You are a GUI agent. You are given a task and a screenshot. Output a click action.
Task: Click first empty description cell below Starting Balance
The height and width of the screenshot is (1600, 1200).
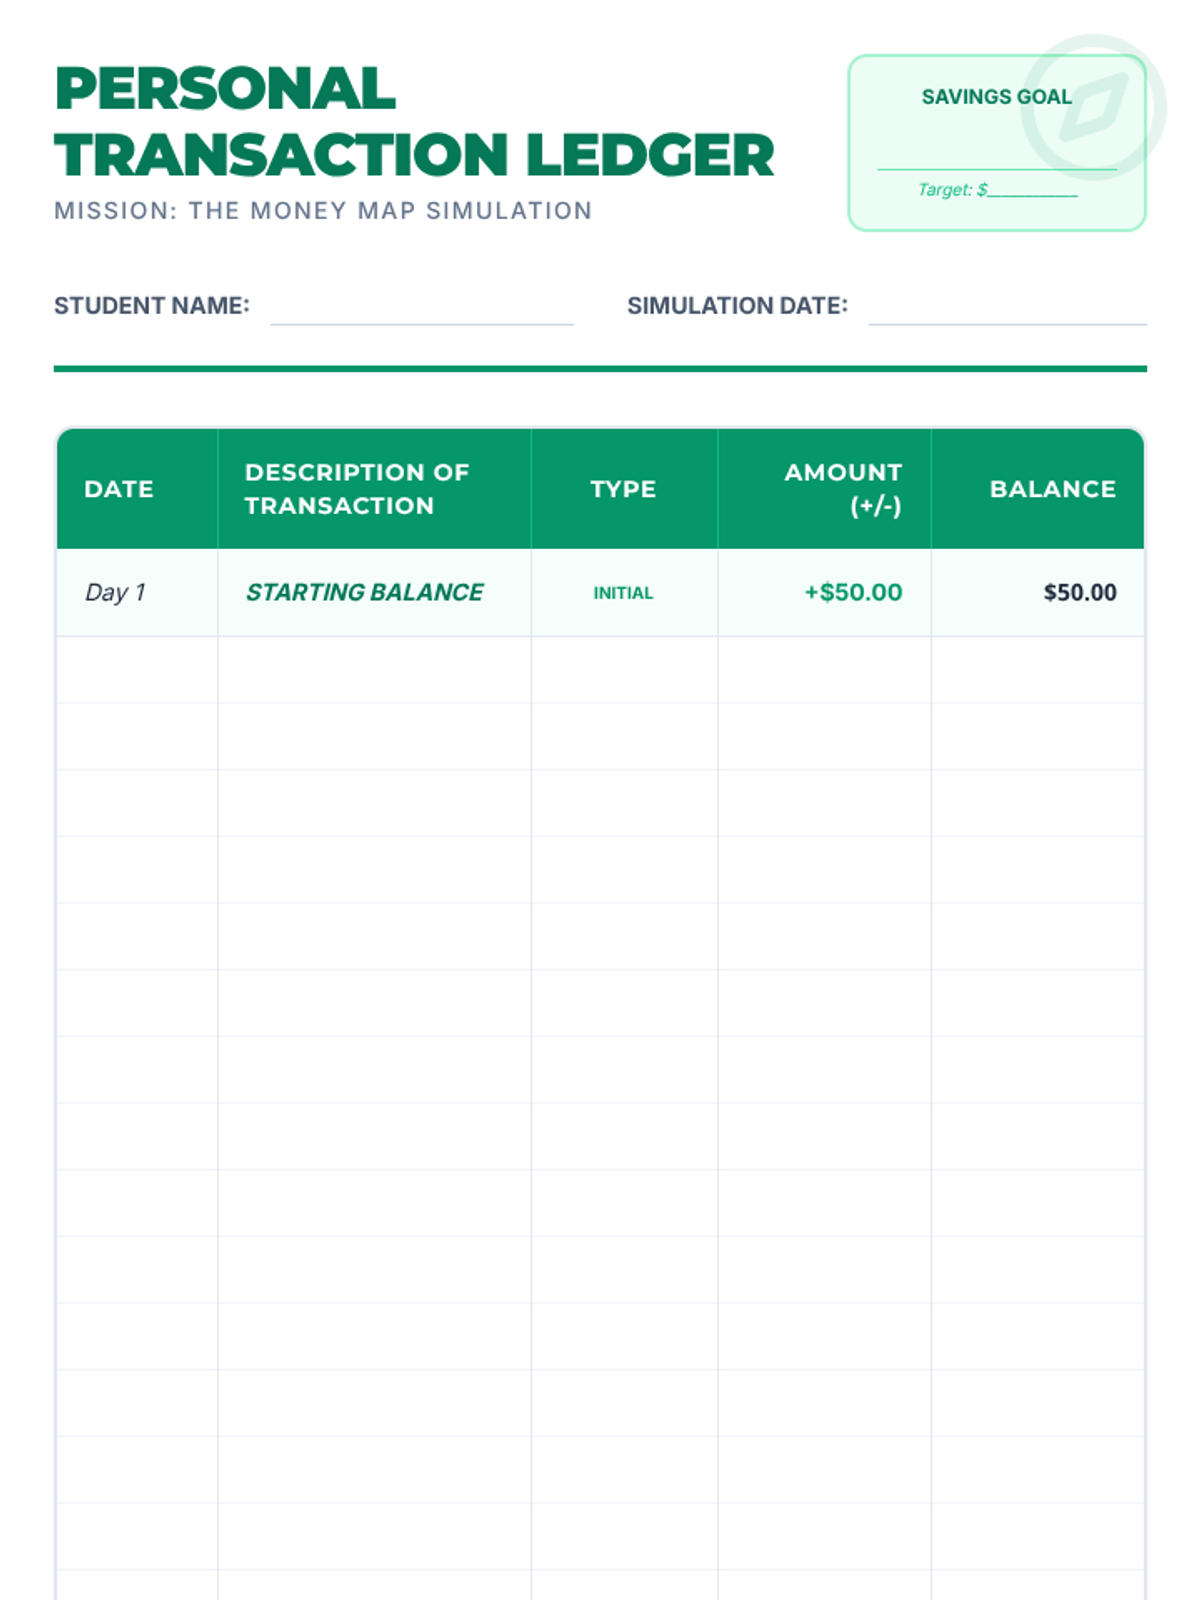[x=374, y=670]
